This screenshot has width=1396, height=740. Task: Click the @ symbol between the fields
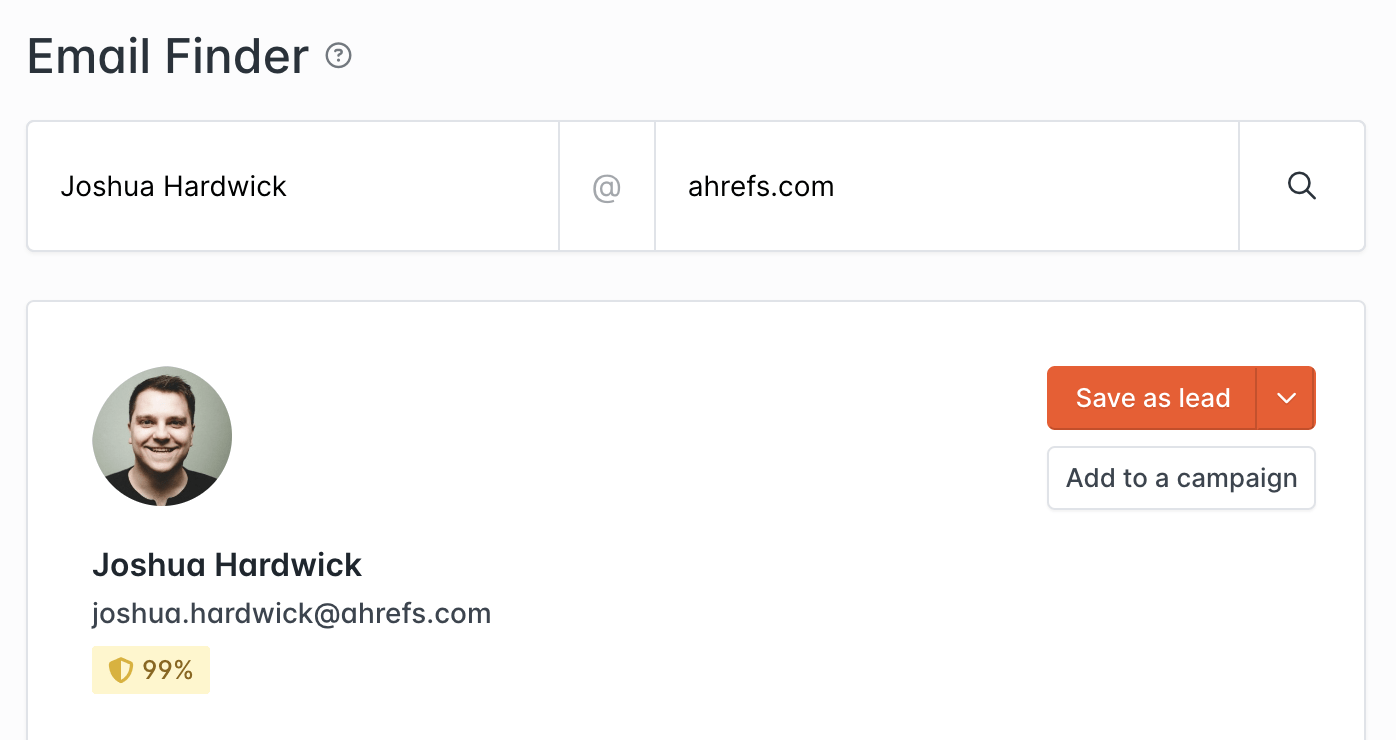(607, 187)
